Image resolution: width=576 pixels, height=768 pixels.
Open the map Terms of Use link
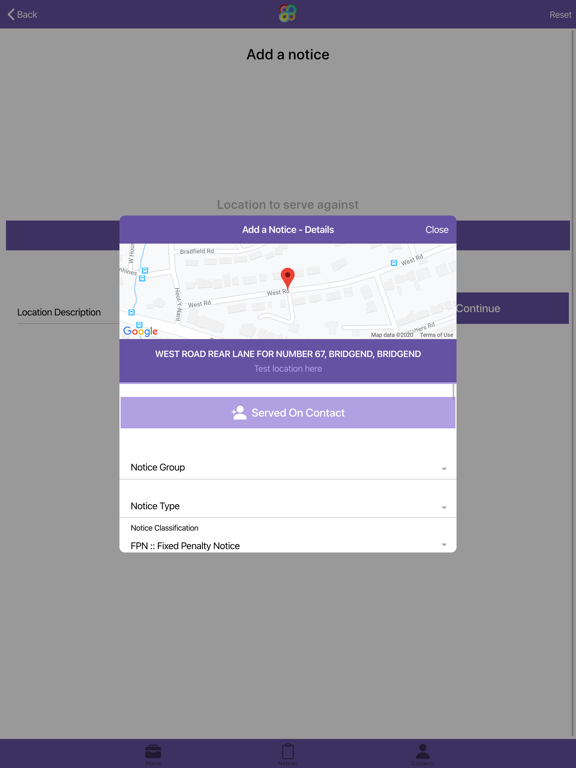click(436, 335)
